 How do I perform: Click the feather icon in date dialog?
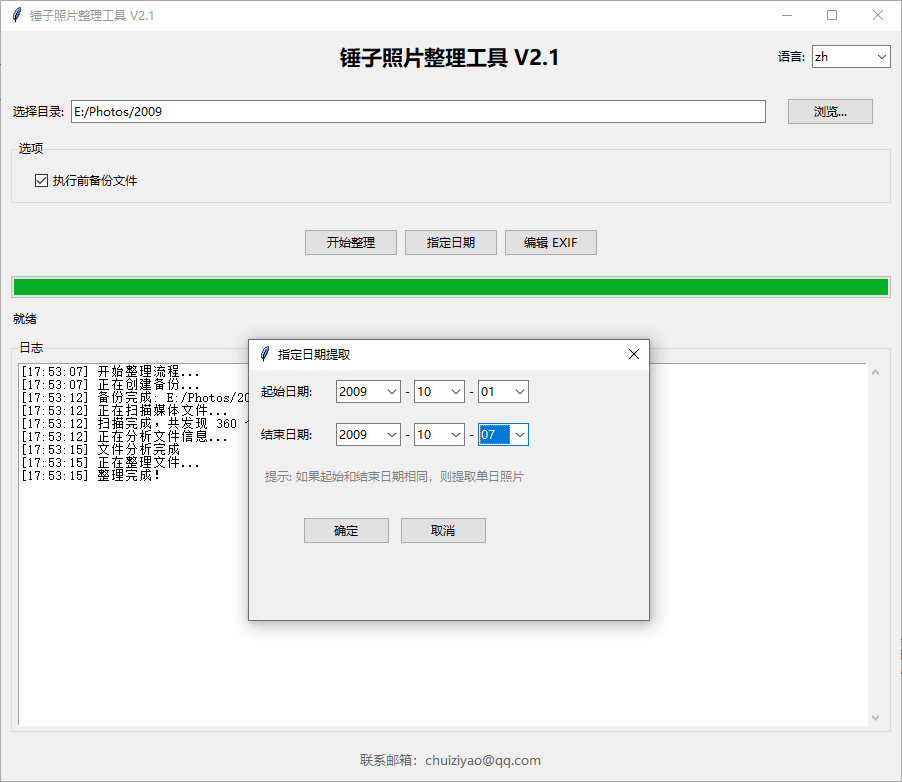pos(264,354)
